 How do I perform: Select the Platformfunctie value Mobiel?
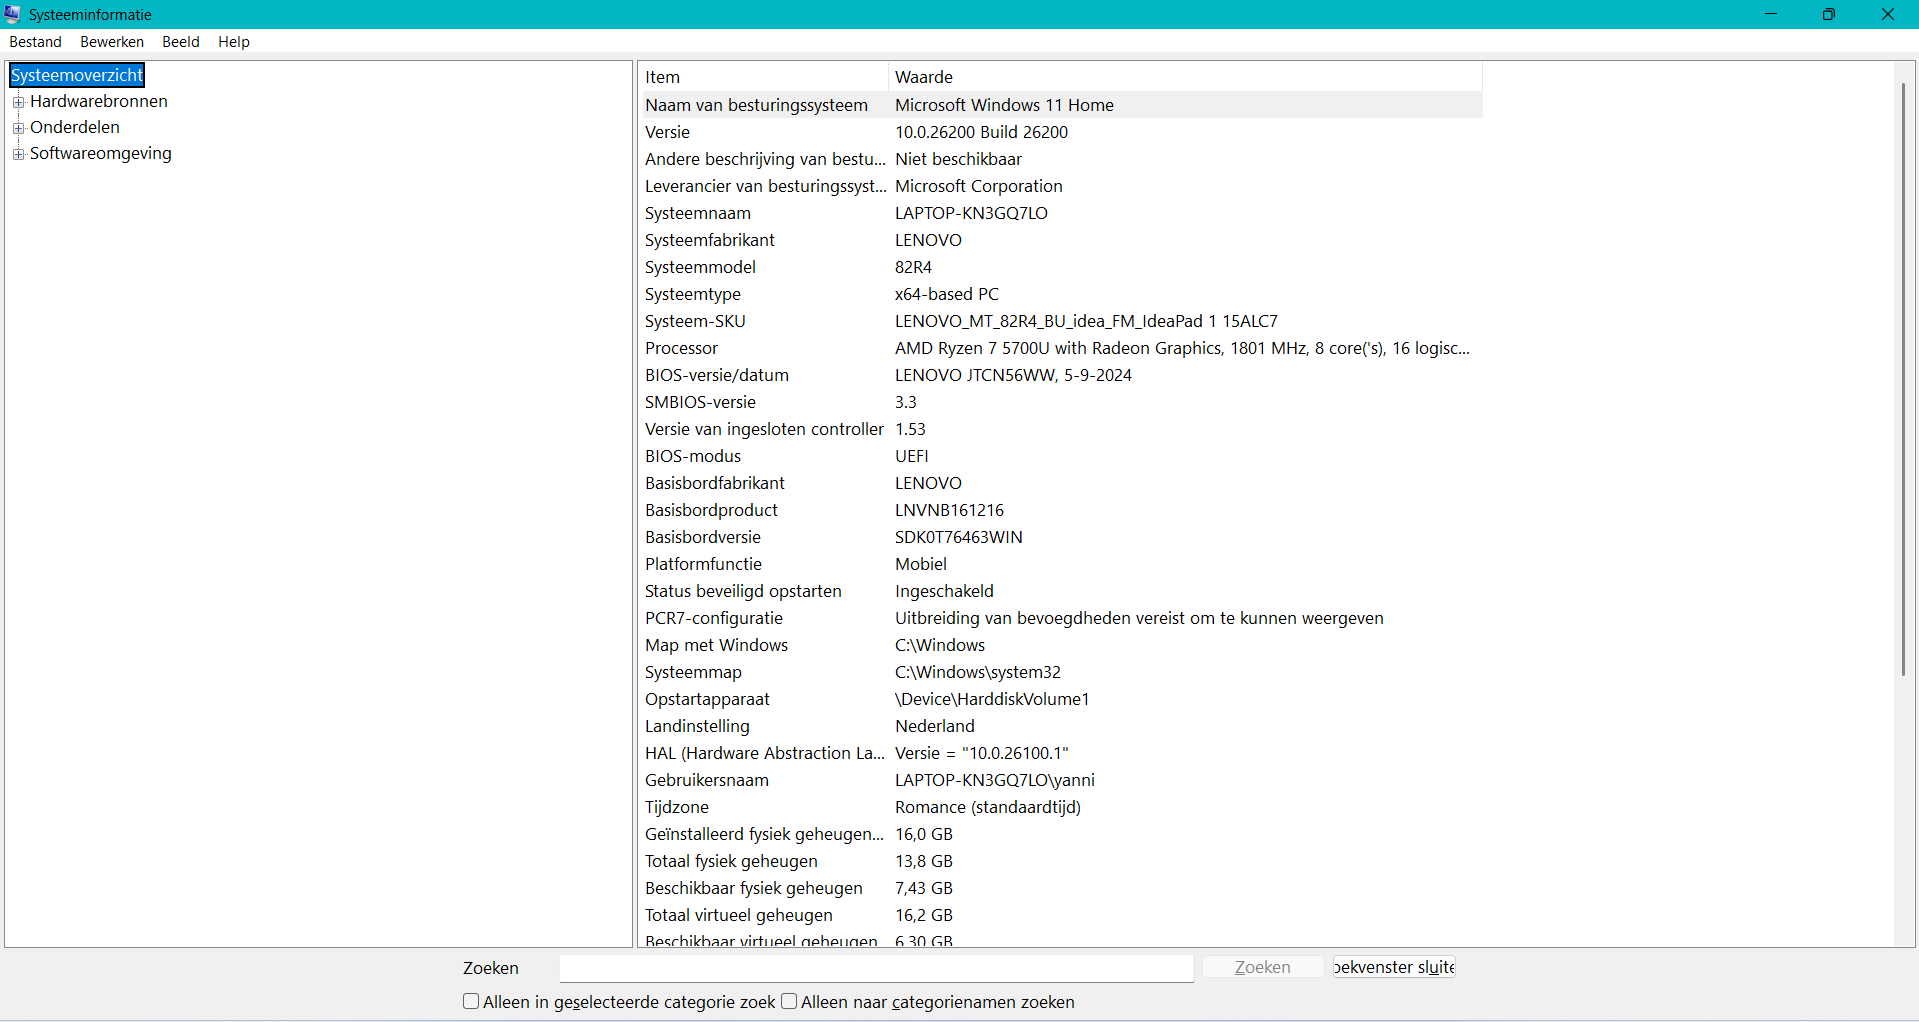tap(921, 564)
